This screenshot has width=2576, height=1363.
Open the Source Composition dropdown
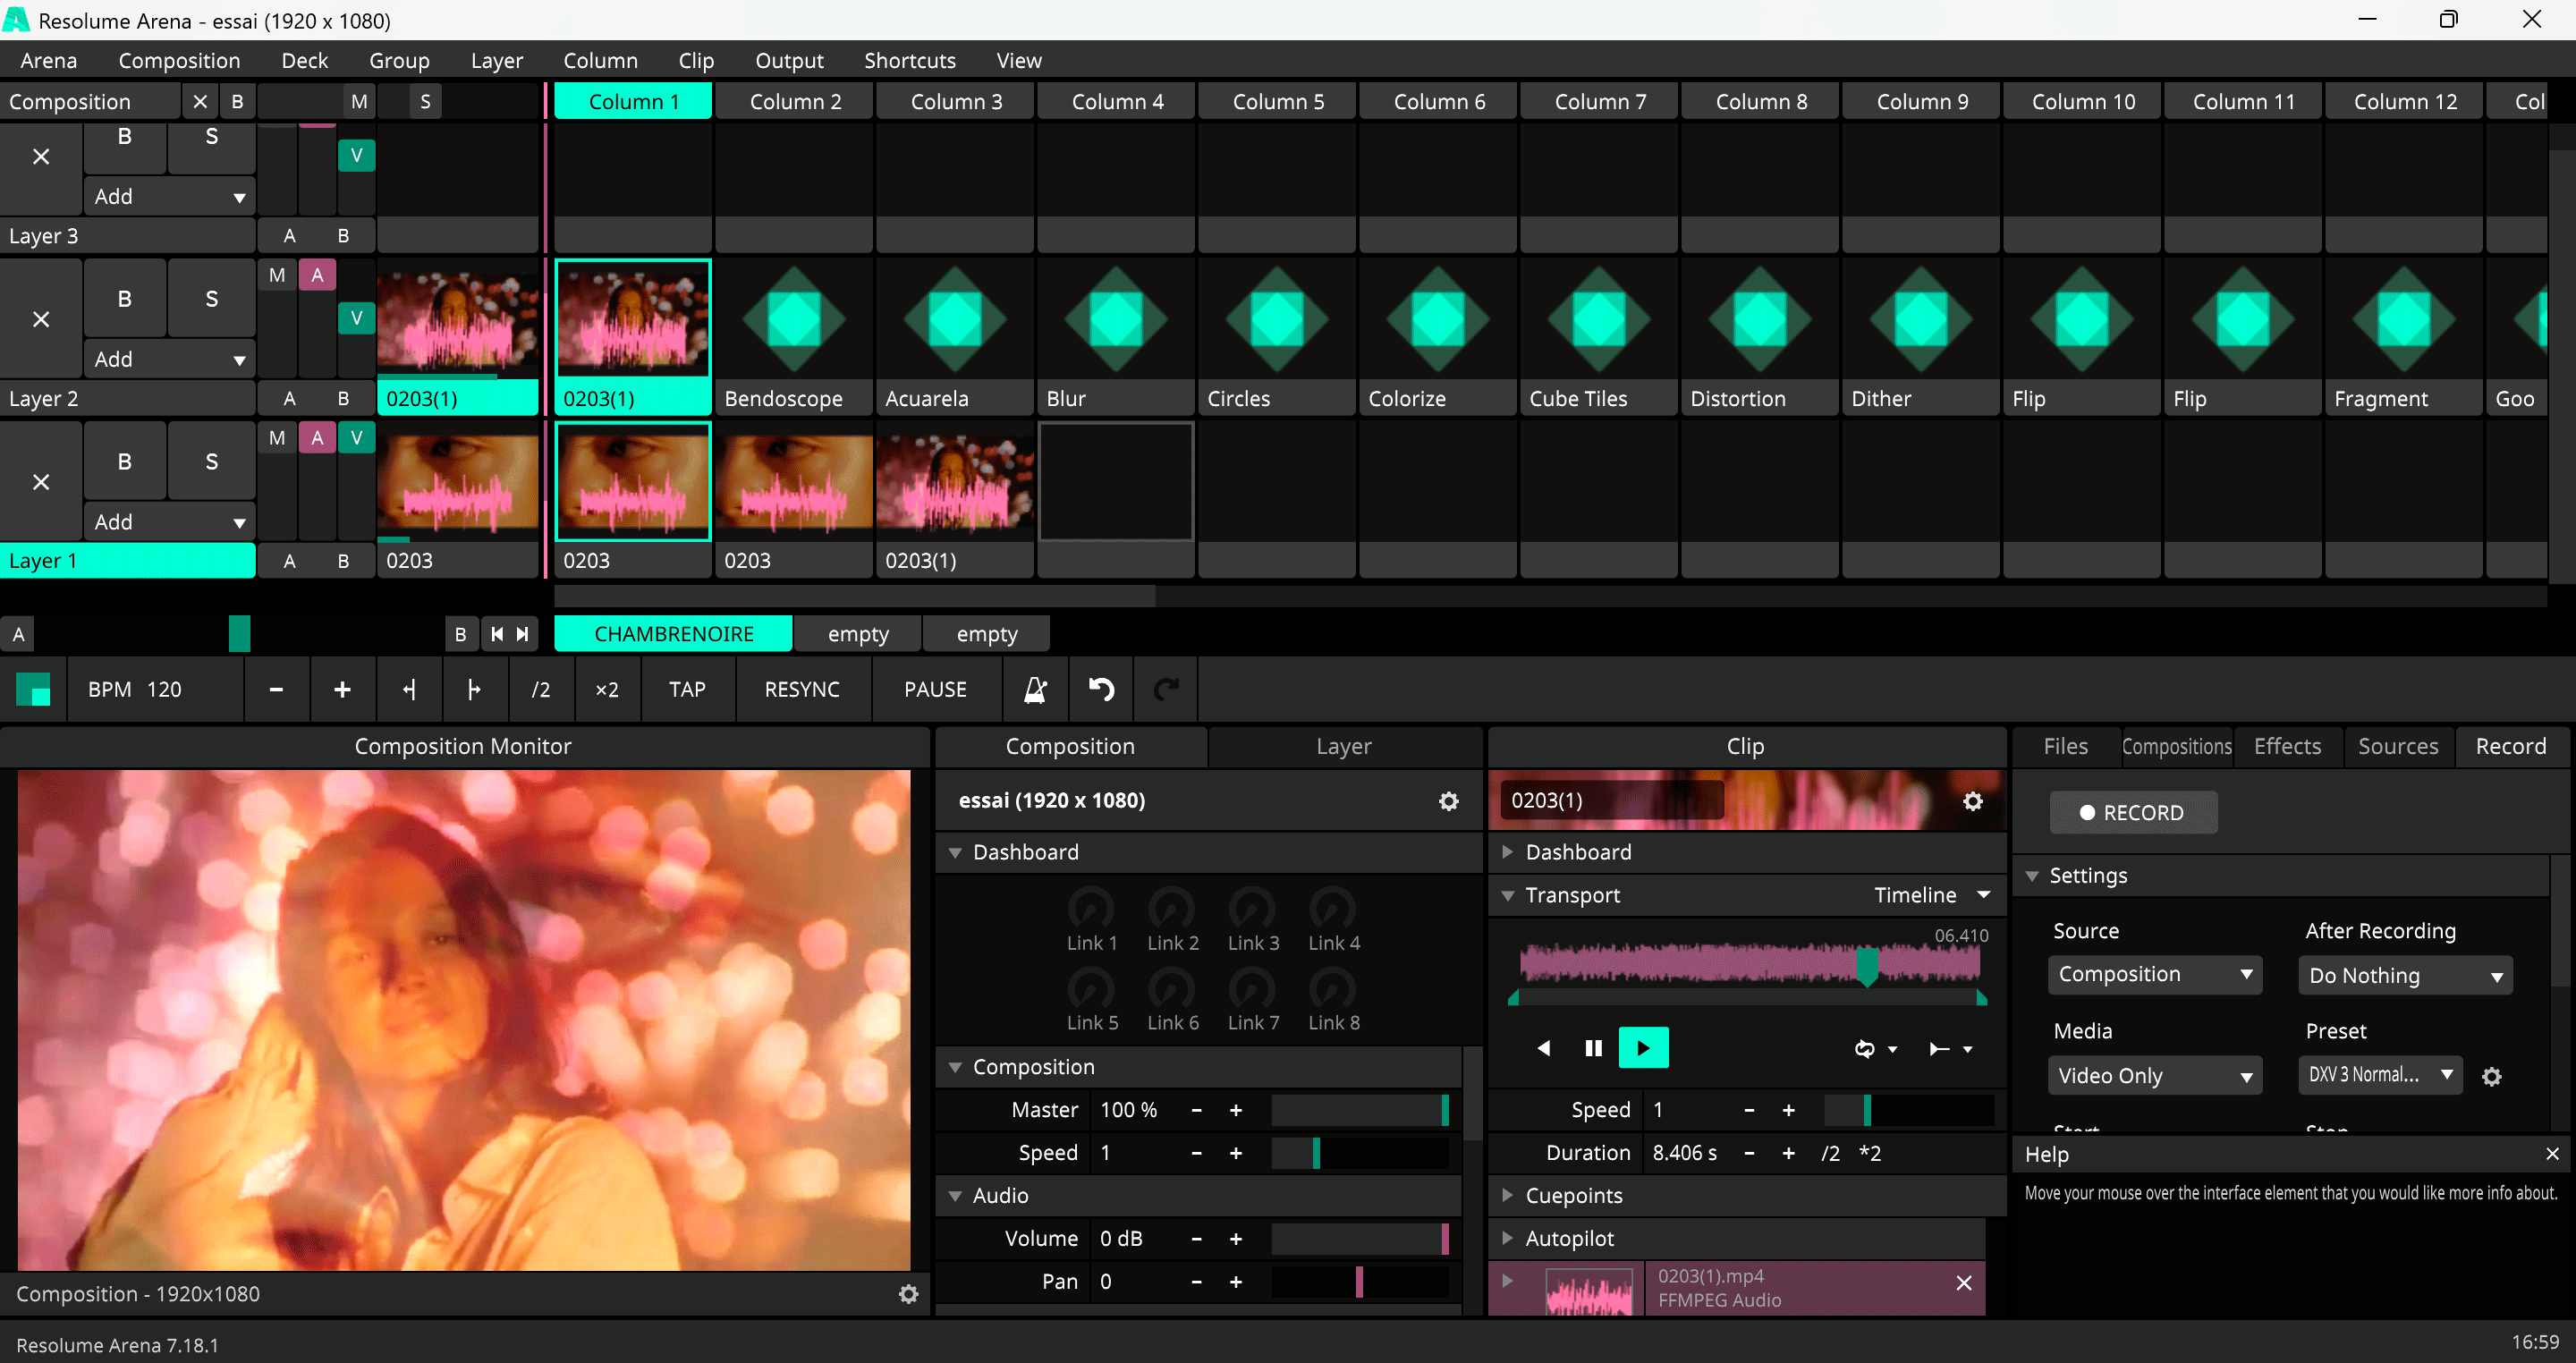click(2154, 974)
